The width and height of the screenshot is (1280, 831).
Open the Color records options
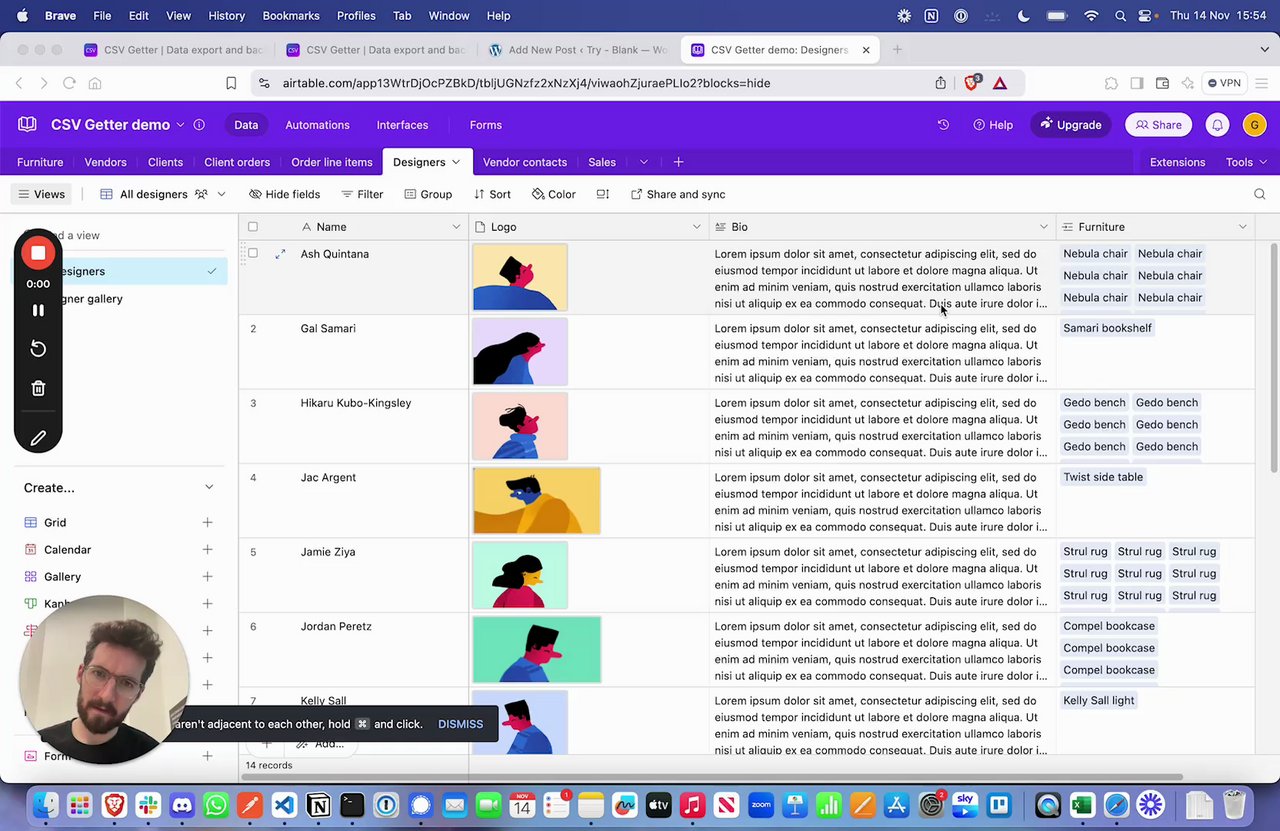pos(554,194)
